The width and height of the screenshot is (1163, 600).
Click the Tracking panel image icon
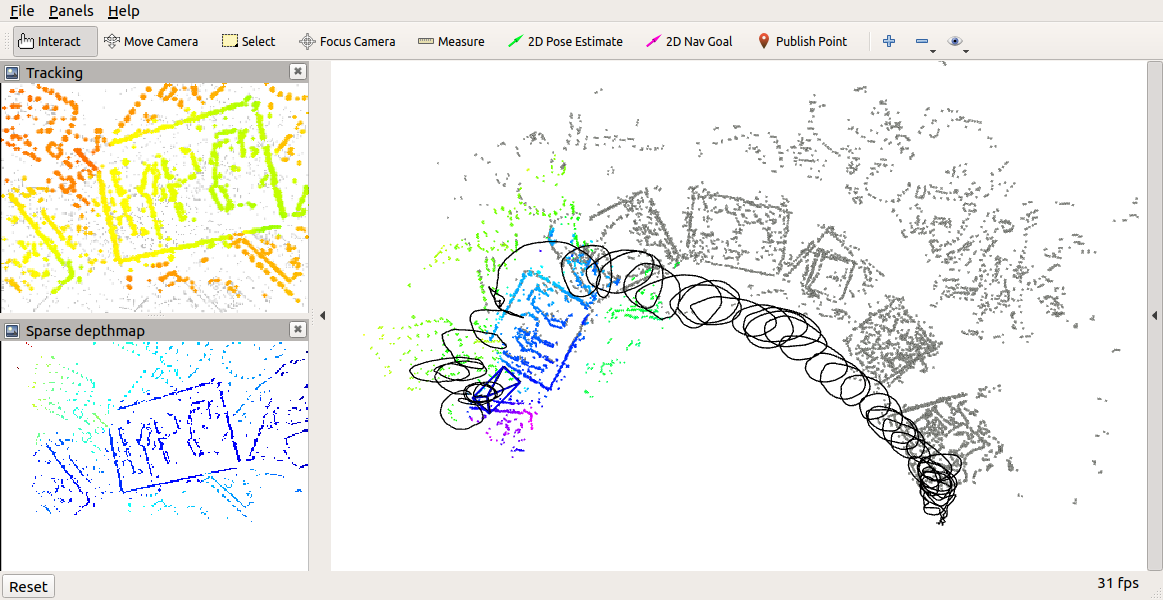(12, 73)
